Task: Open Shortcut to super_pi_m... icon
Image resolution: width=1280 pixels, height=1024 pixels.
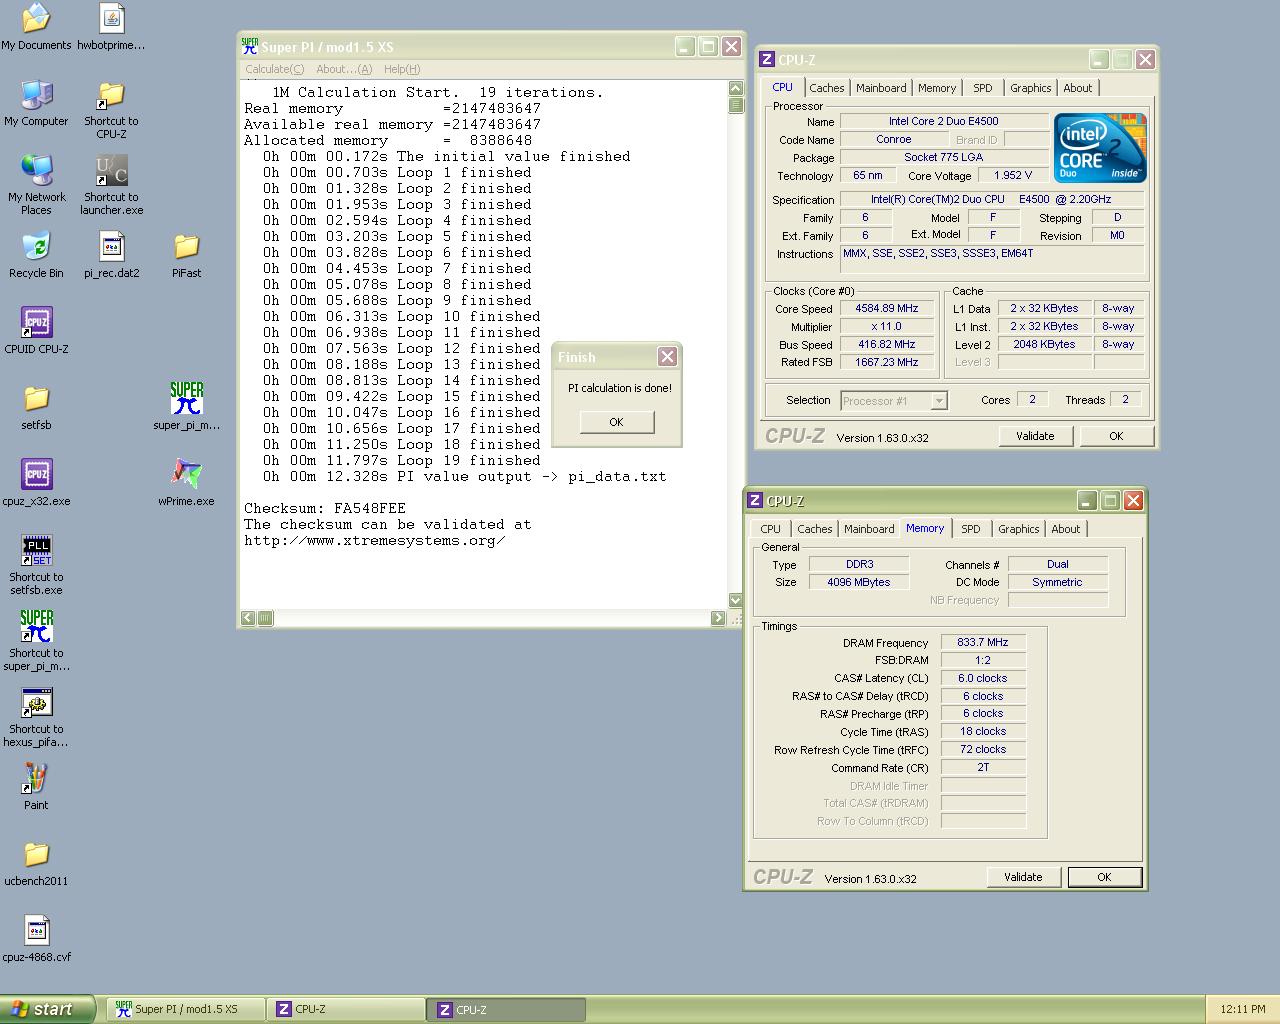Action: (36, 642)
